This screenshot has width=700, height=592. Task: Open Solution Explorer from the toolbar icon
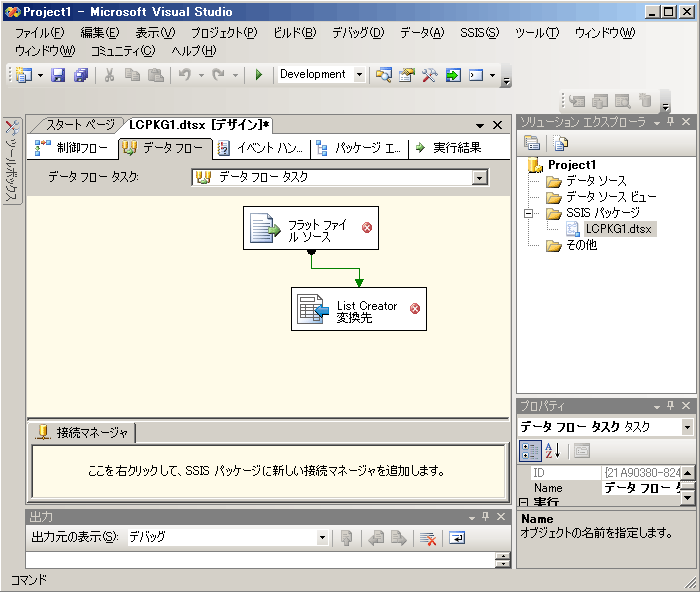[x=383, y=75]
